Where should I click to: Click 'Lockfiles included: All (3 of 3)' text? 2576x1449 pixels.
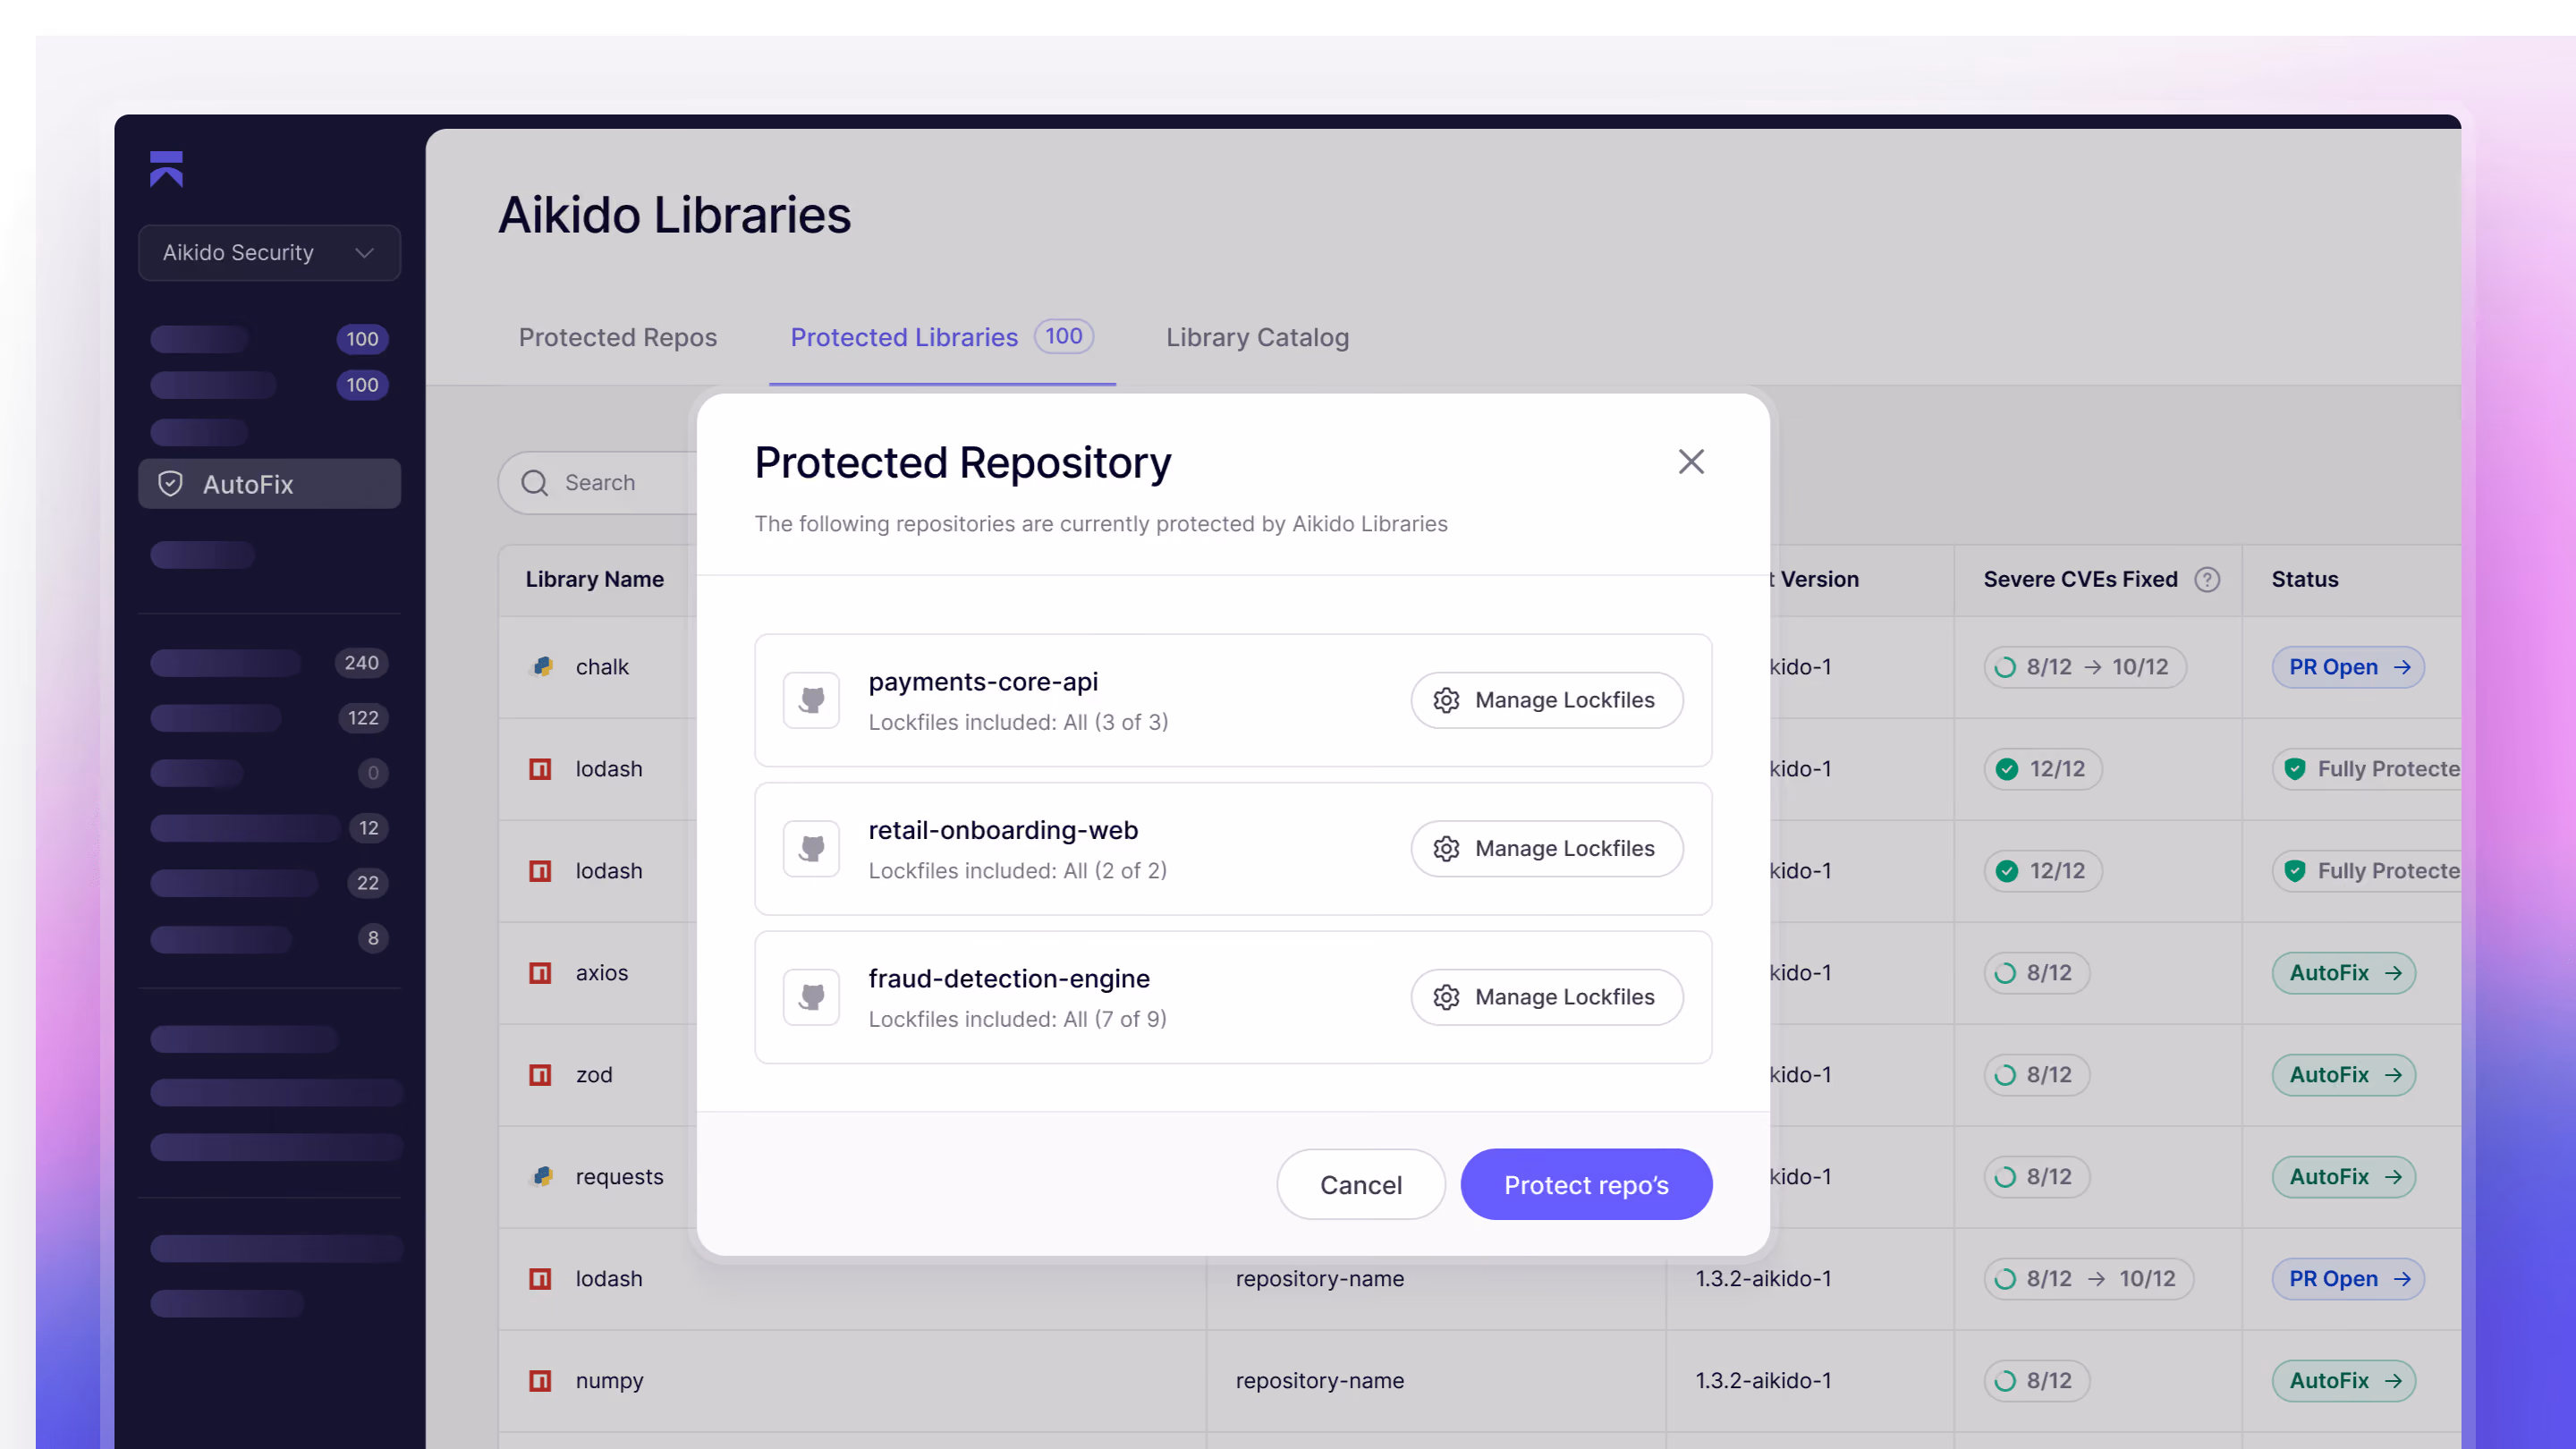click(x=1018, y=722)
